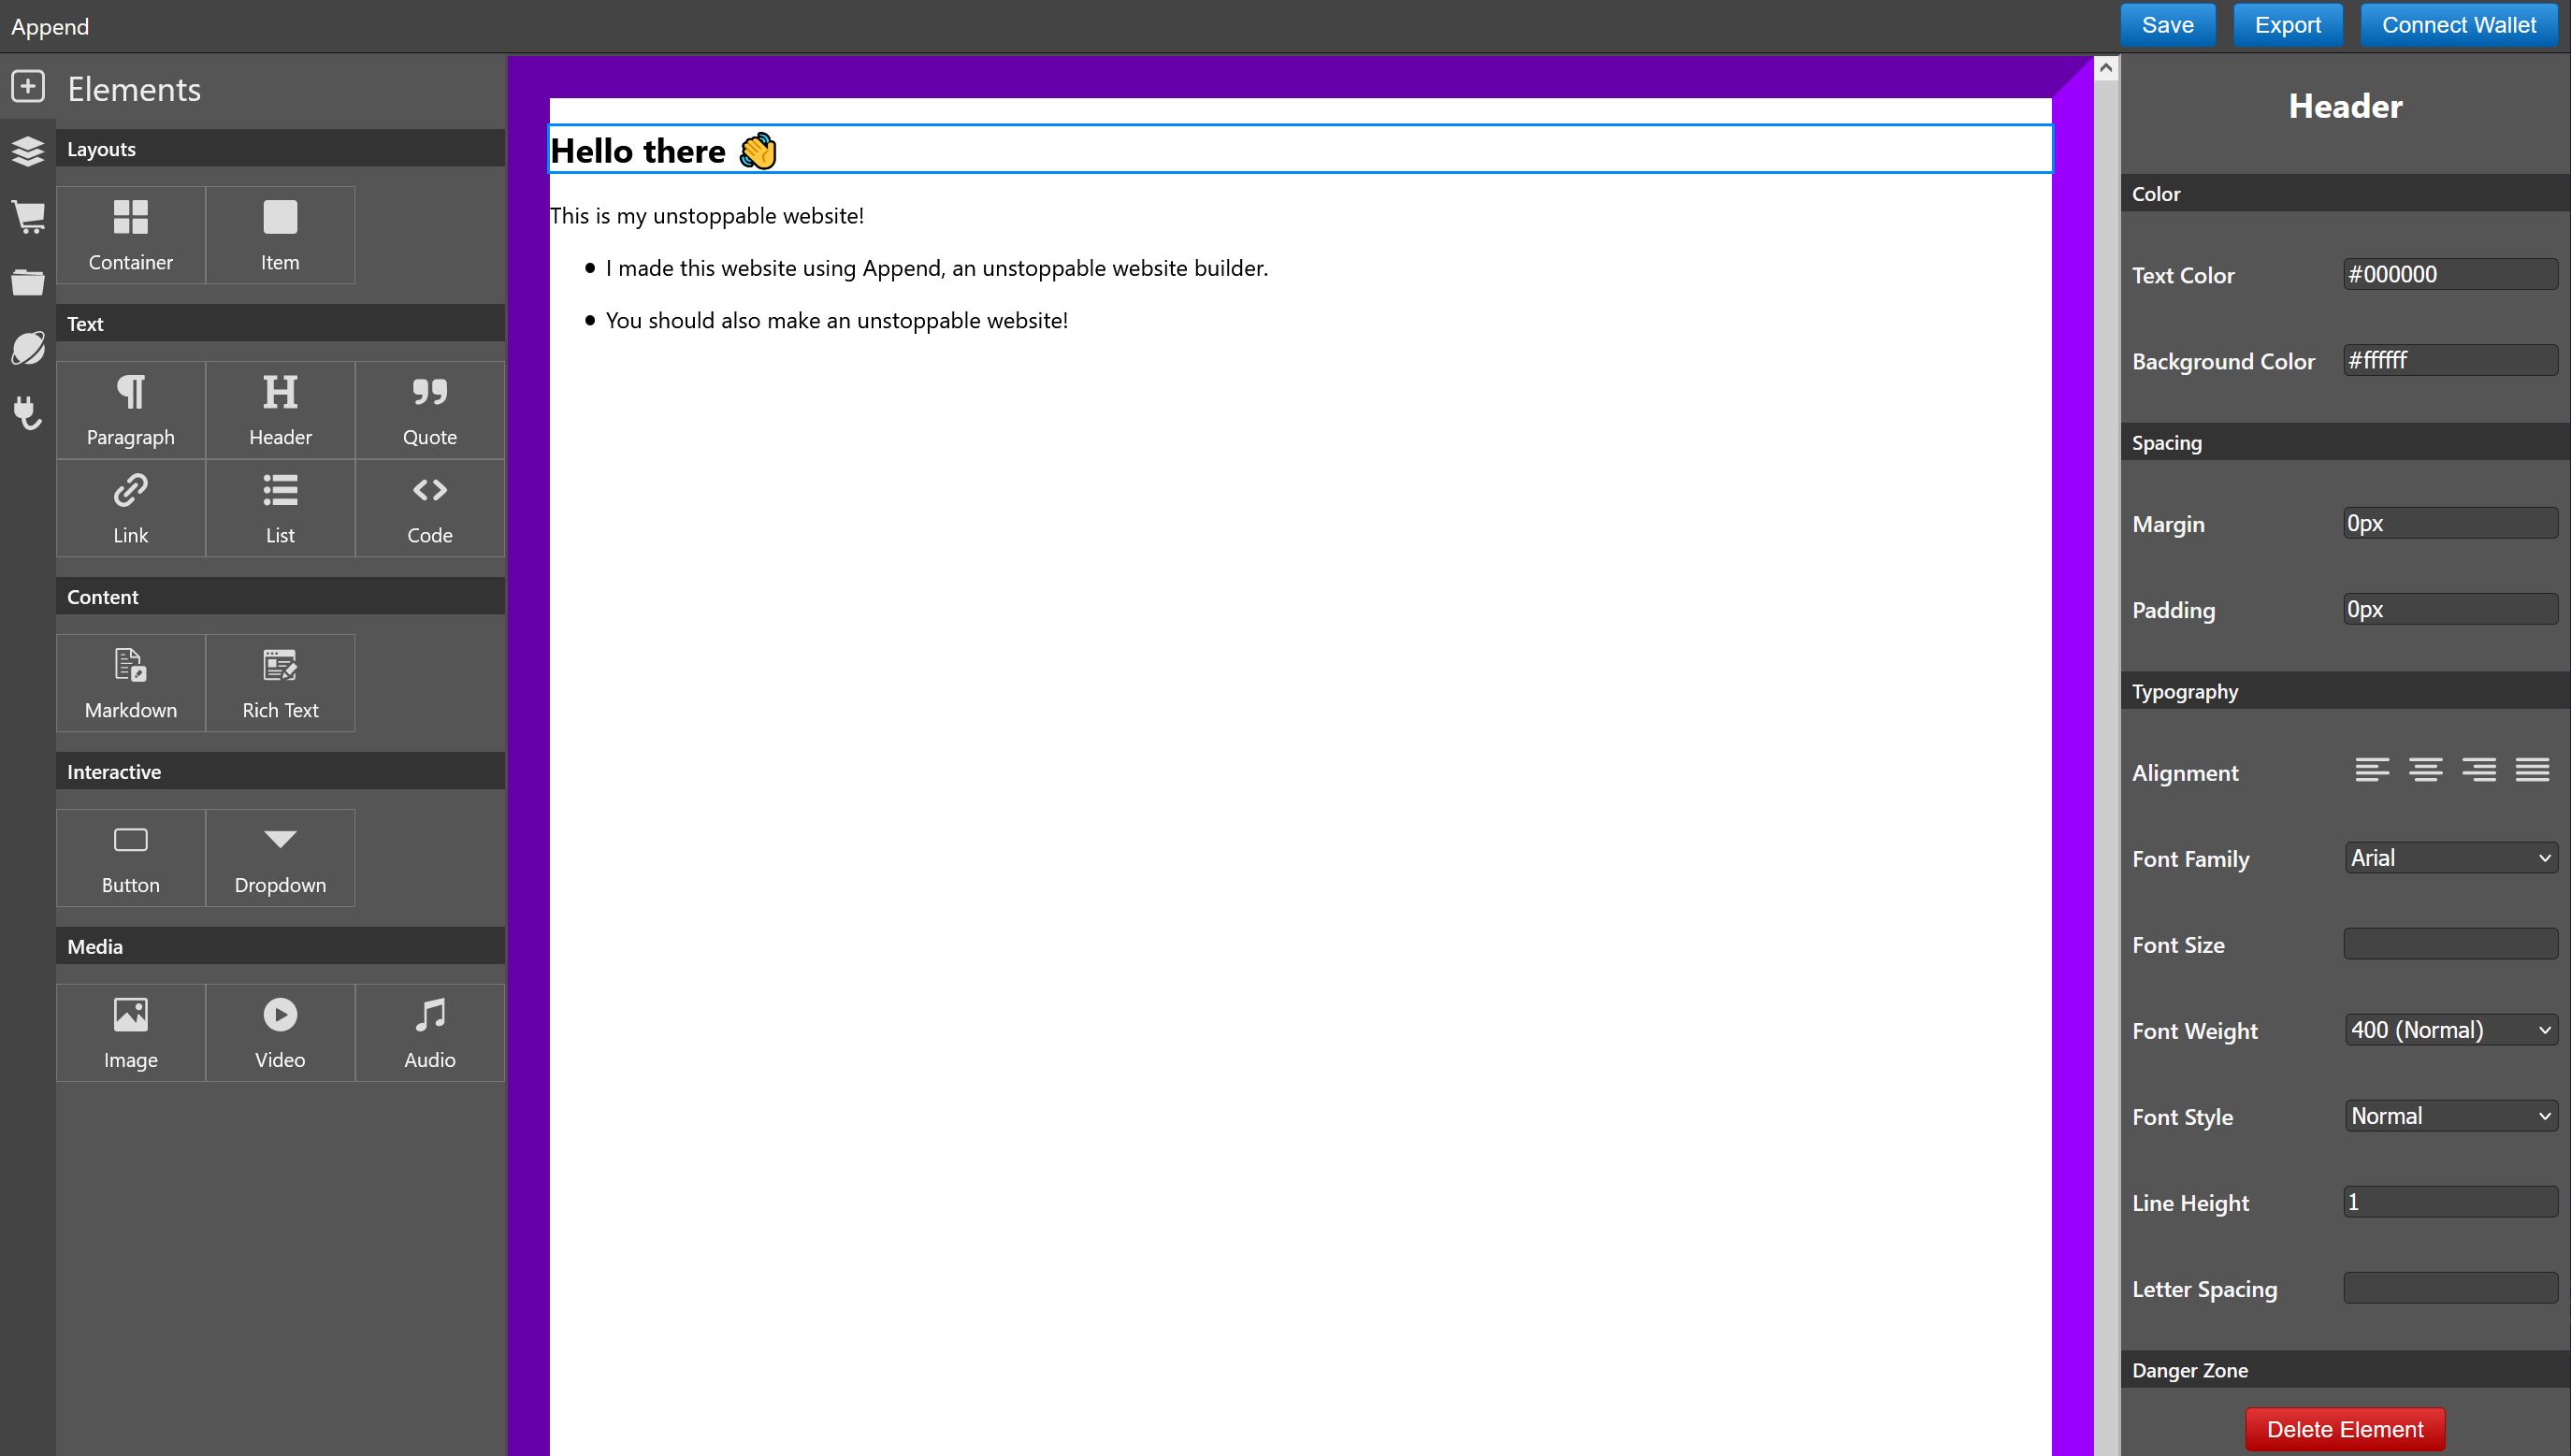
Task: Click the Danger Zone section heading
Action: click(x=2345, y=1370)
